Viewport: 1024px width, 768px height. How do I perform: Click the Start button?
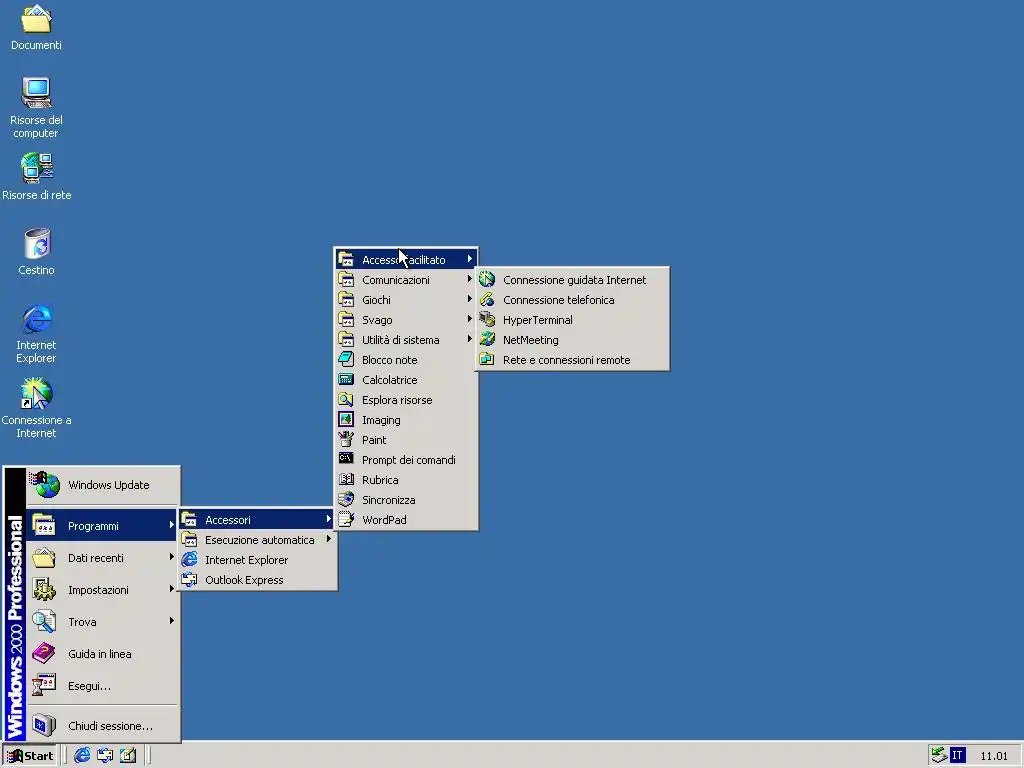click(x=30, y=756)
